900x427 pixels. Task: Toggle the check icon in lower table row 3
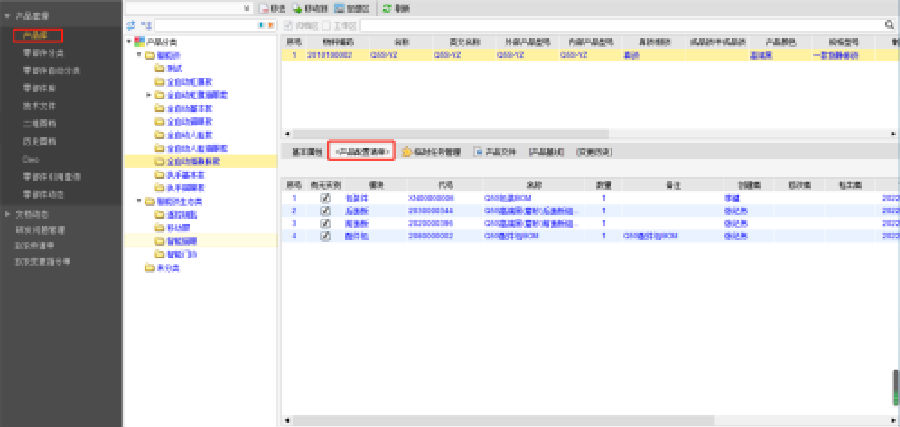coord(325,223)
